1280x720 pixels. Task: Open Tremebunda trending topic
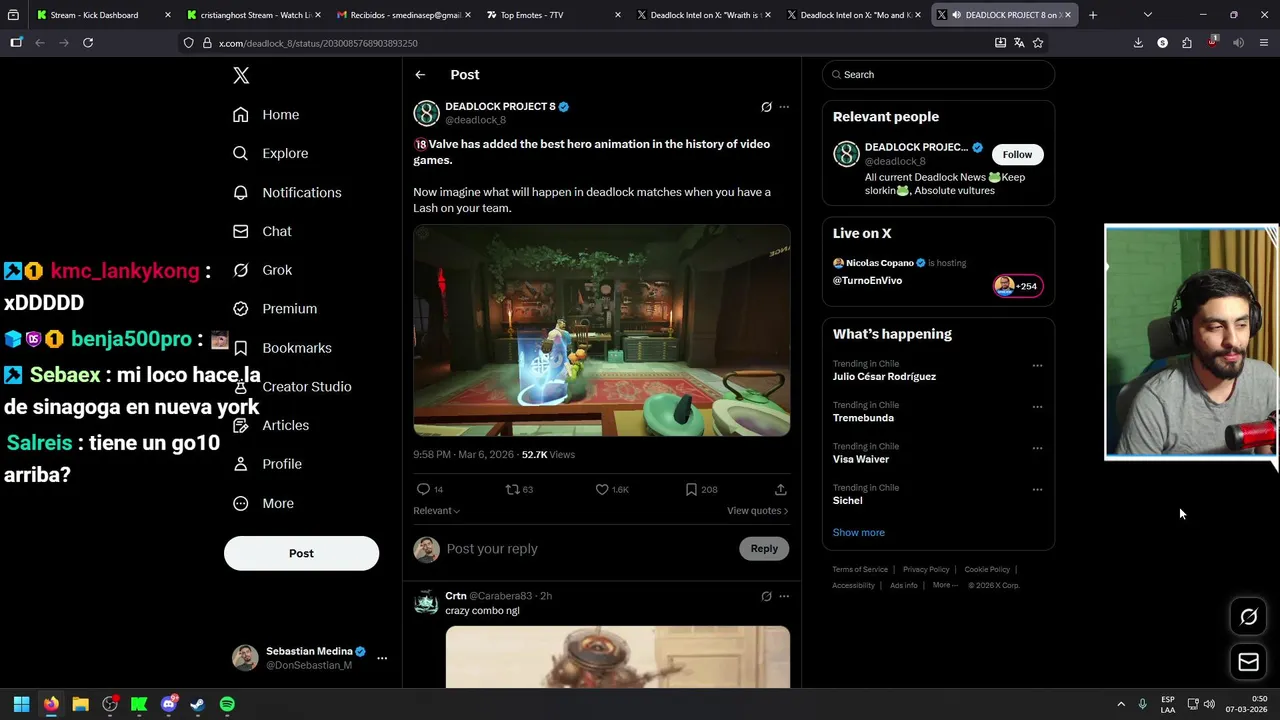863,418
